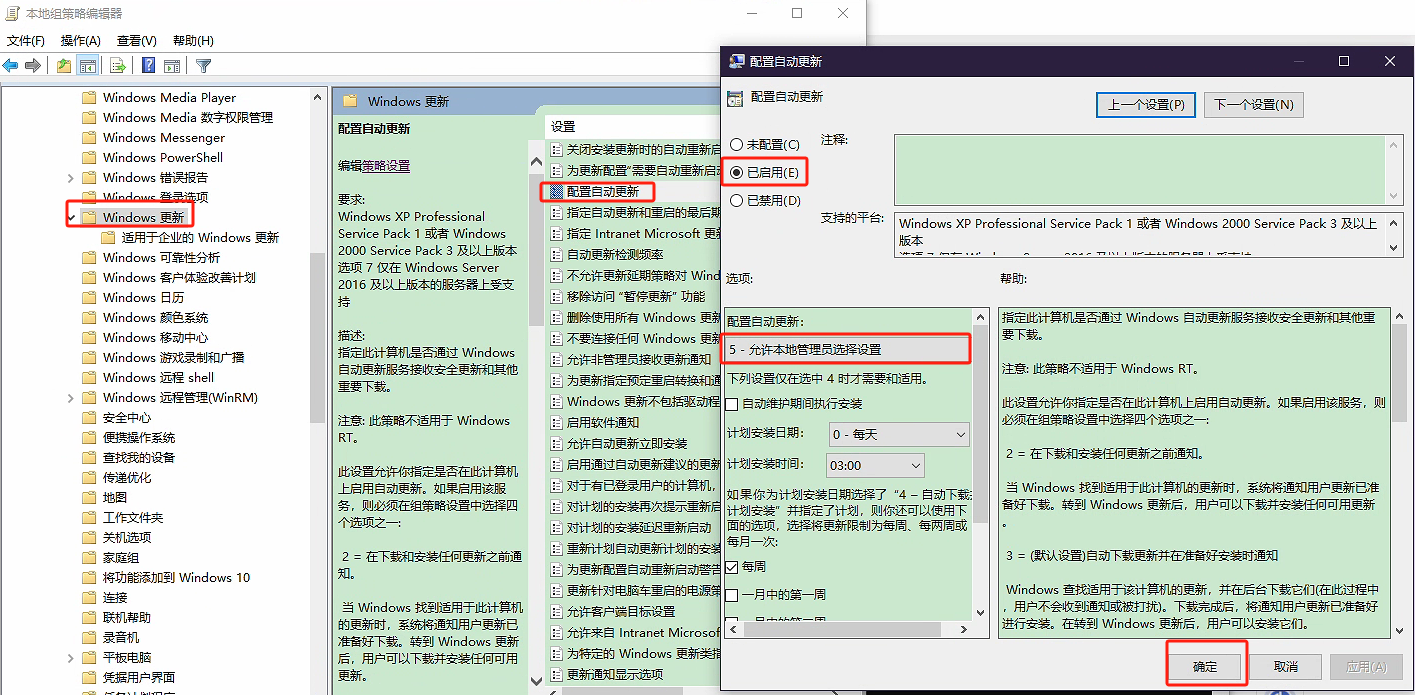Uncheck the 每周 checkbox

[x=733, y=567]
